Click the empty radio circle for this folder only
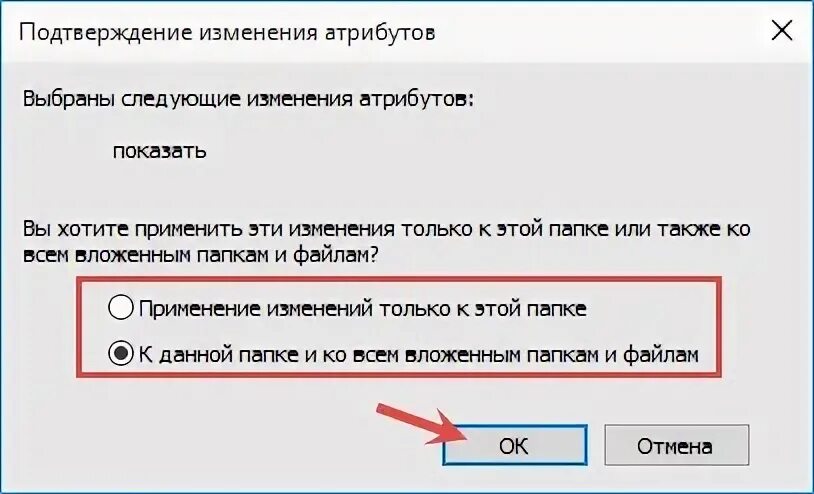814x494 pixels. [120, 307]
